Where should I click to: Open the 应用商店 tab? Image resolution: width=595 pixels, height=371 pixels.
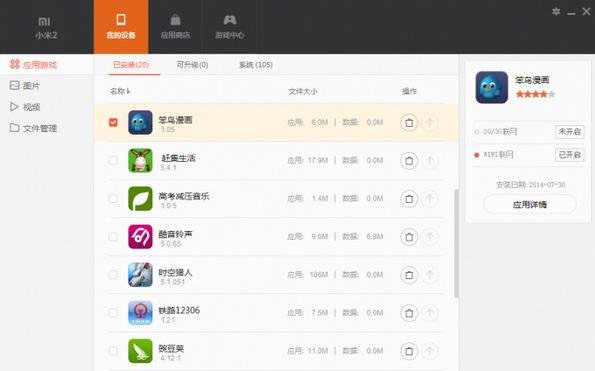[175, 27]
